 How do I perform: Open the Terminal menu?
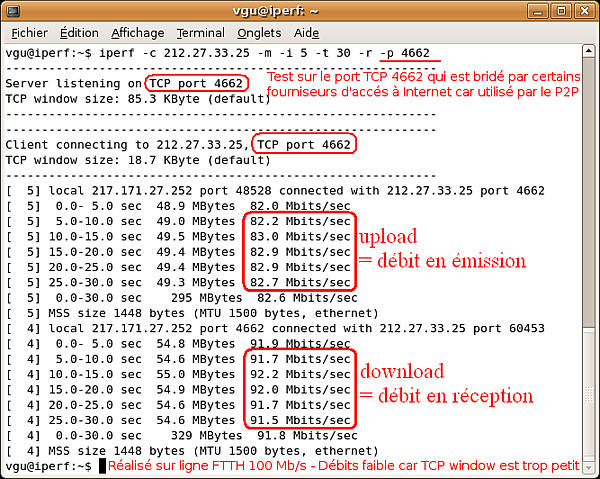pos(201,33)
